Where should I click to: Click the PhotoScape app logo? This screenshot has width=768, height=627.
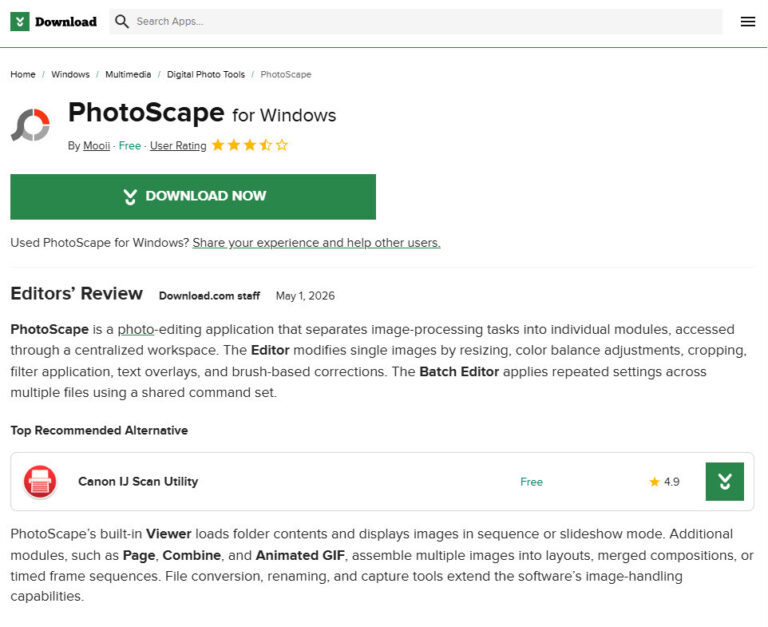click(31, 125)
